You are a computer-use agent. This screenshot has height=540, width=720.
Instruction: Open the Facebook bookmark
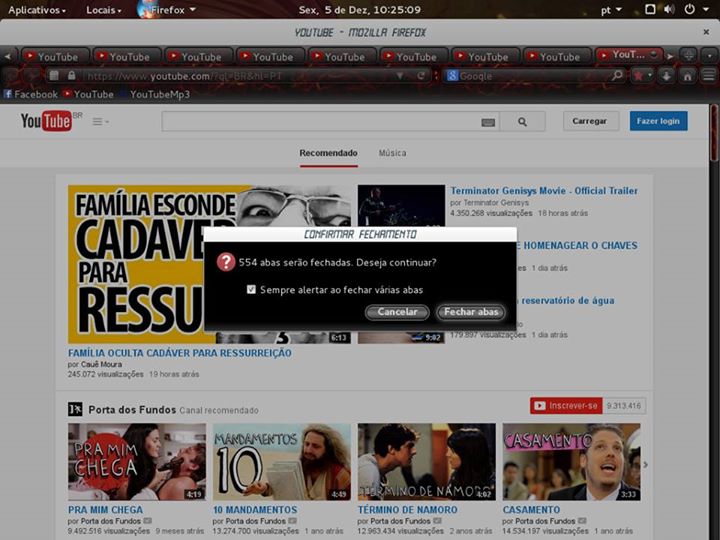(30, 94)
